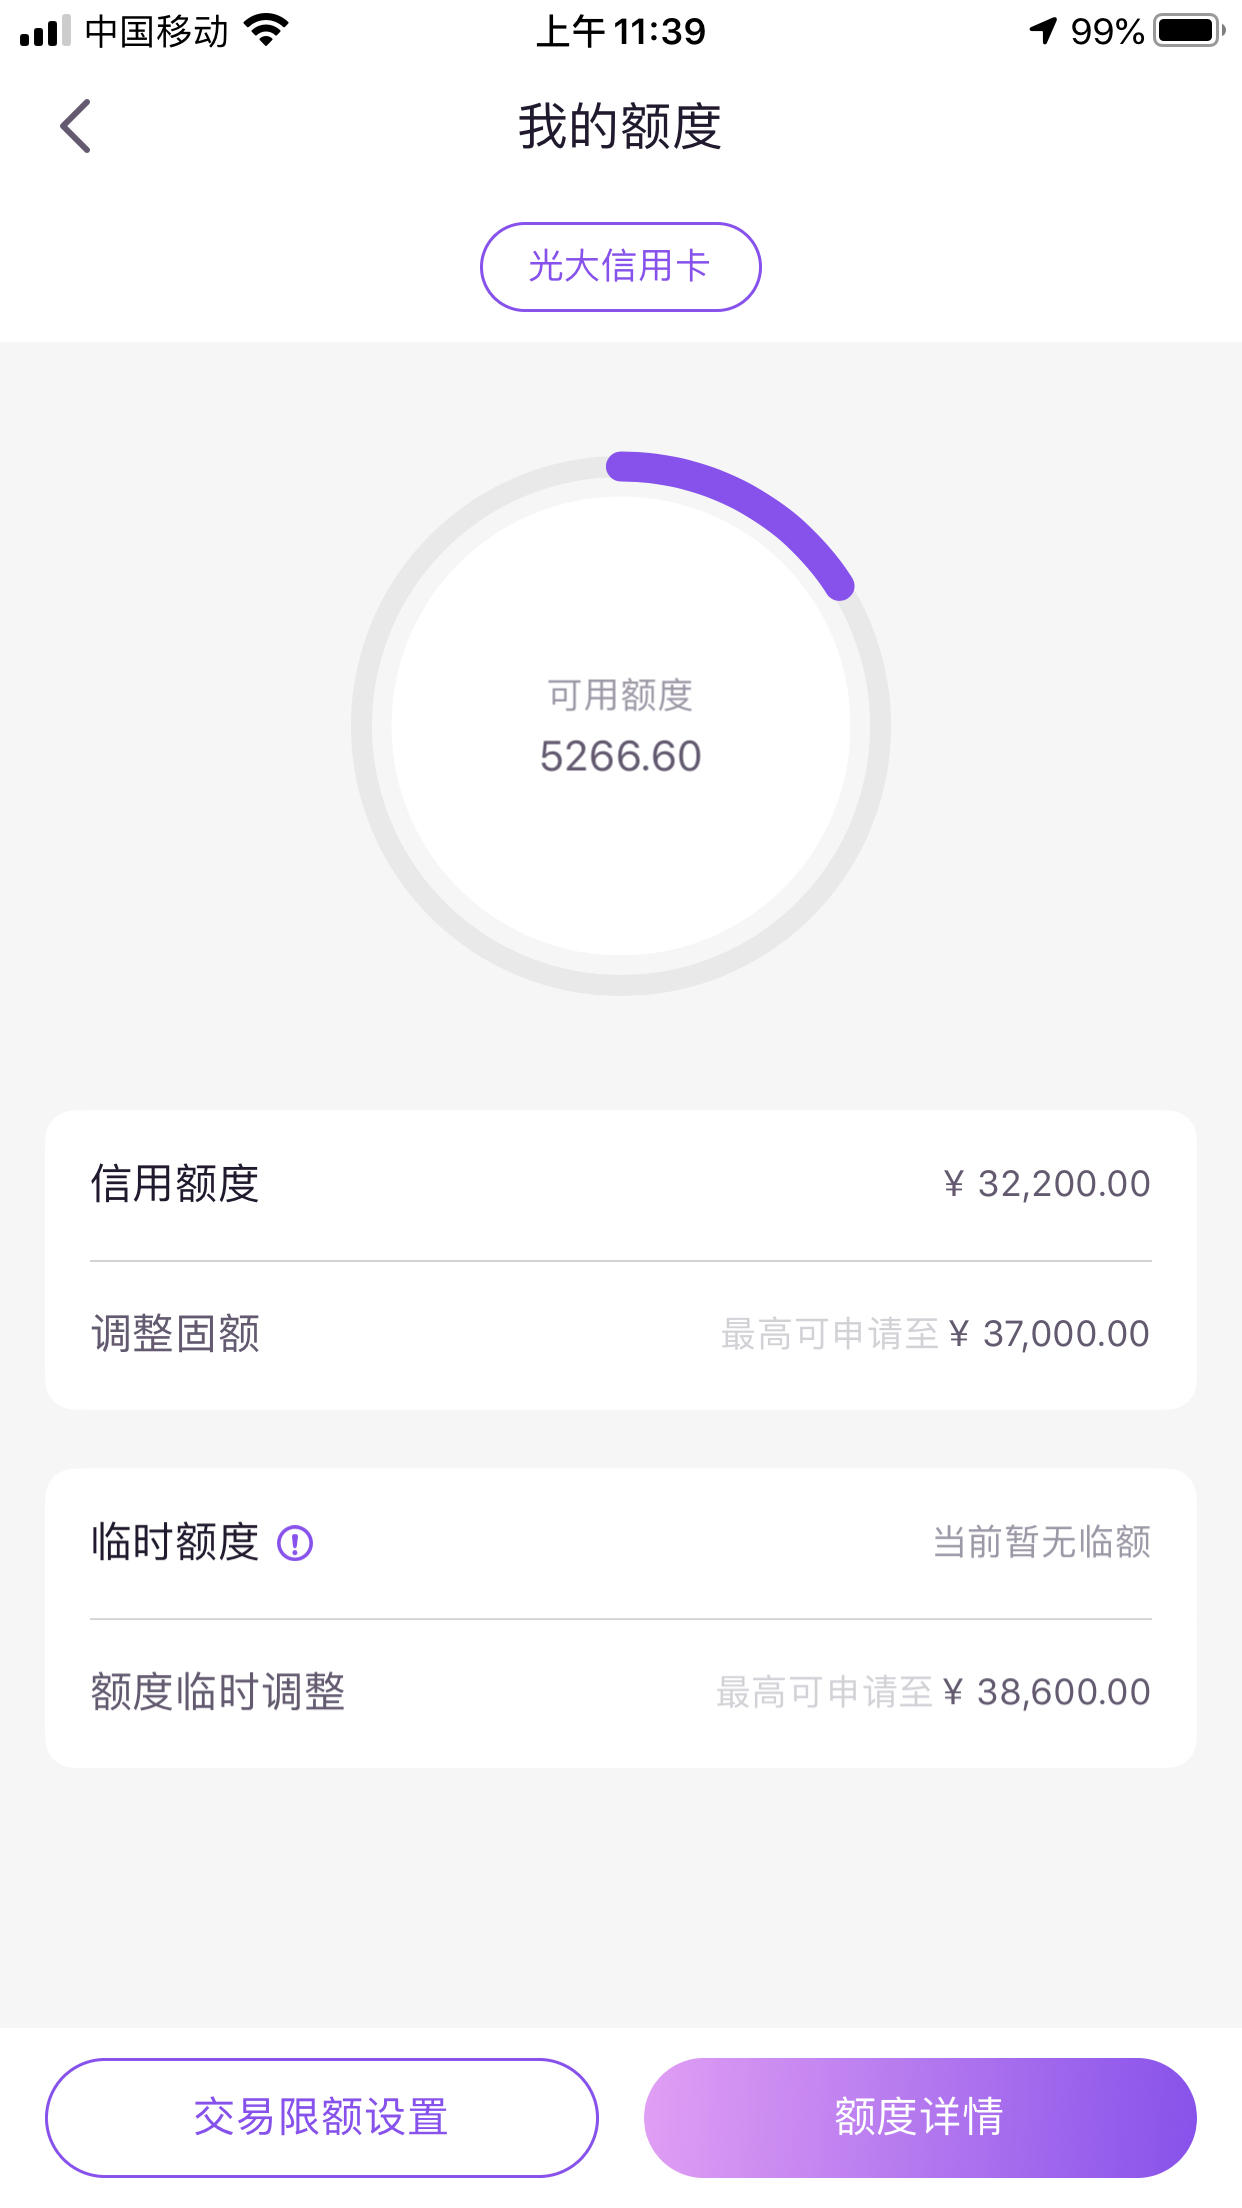Tap the 信用额度 row
Viewport: 1242px width, 2208px height.
click(621, 1184)
